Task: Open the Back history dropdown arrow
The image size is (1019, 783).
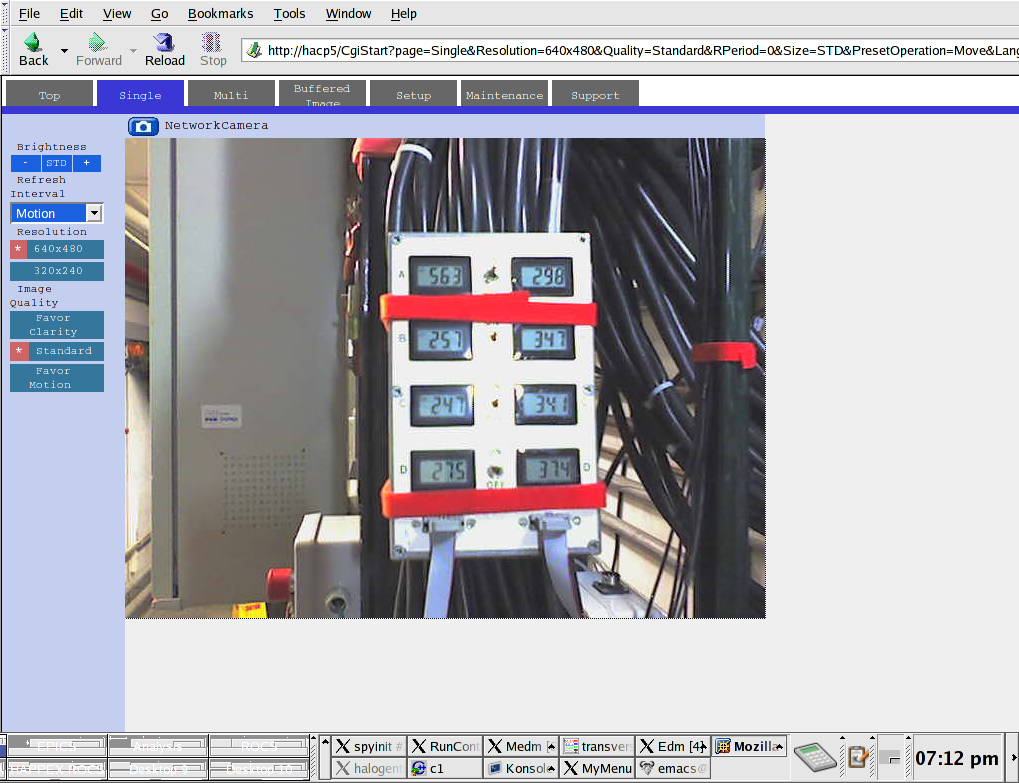Action: pyautogui.click(x=64, y=51)
